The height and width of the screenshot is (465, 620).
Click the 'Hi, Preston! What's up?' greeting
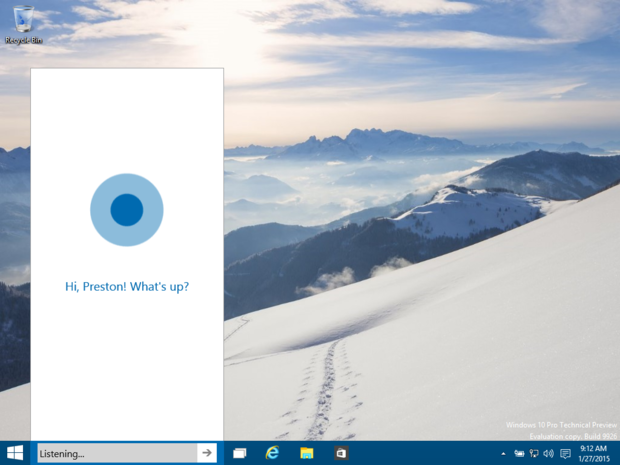point(127,287)
